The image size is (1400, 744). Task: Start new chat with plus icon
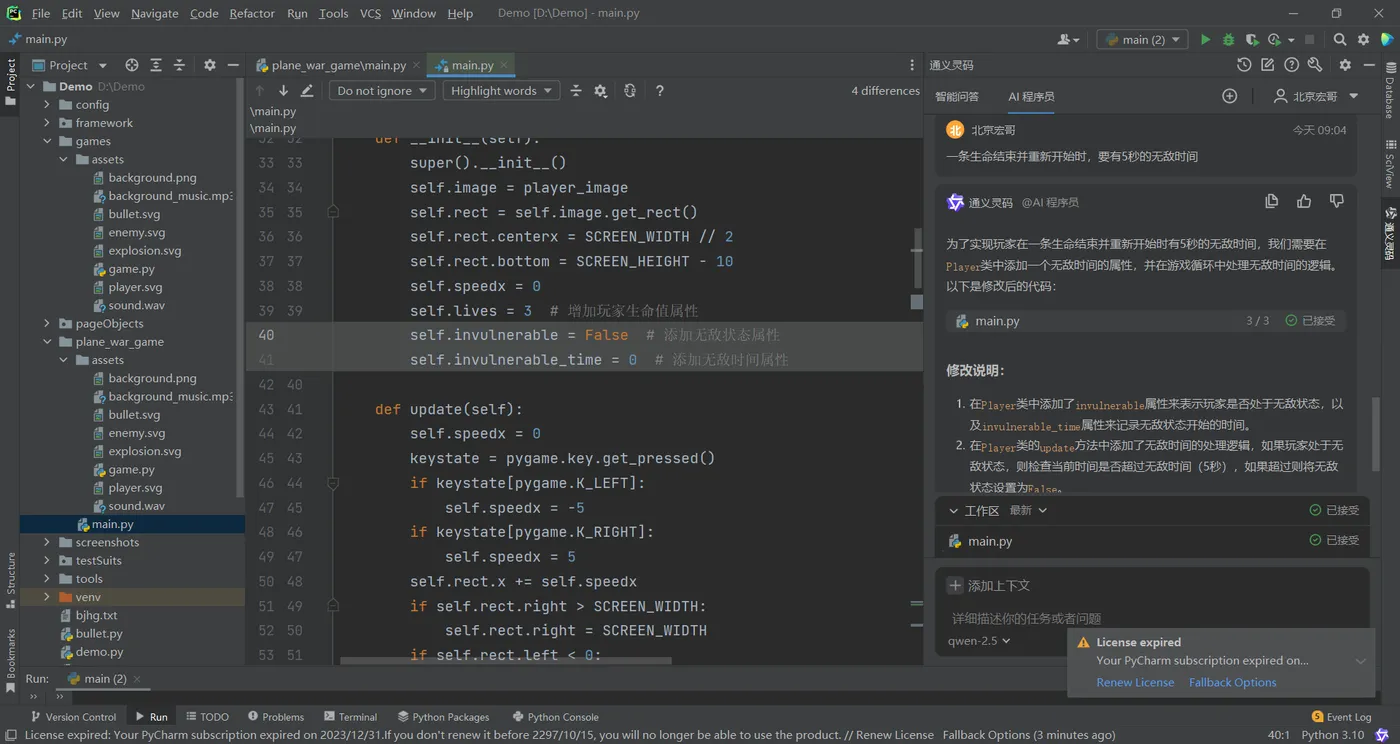[1230, 96]
